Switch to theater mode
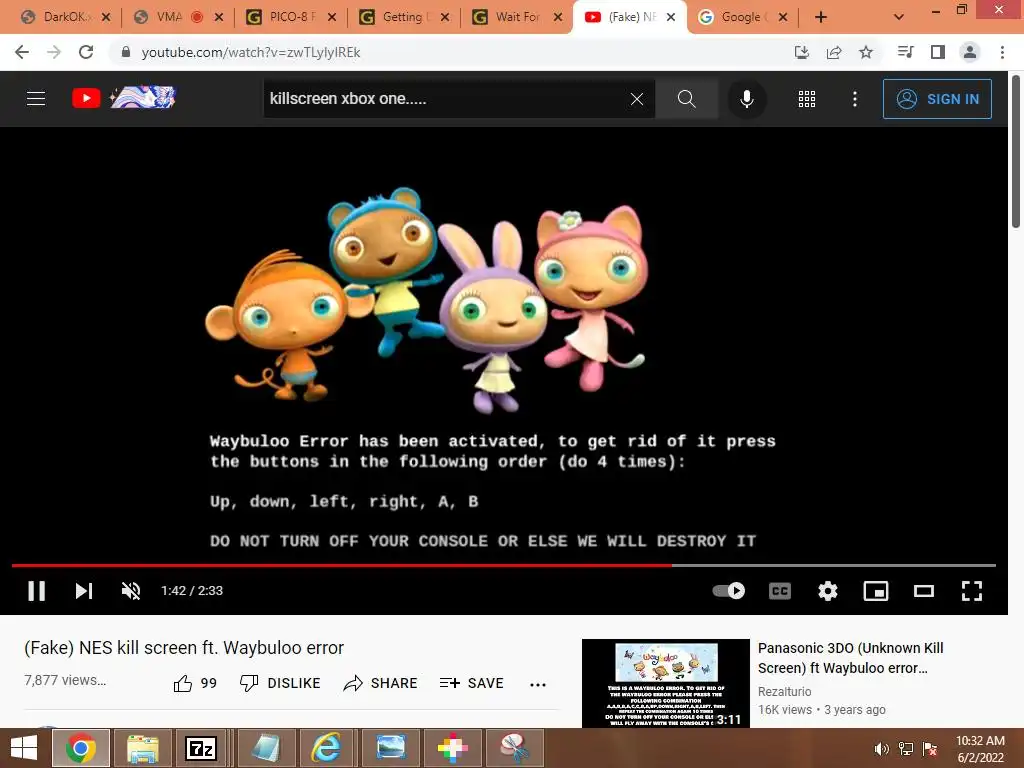1024x768 pixels. point(923,590)
